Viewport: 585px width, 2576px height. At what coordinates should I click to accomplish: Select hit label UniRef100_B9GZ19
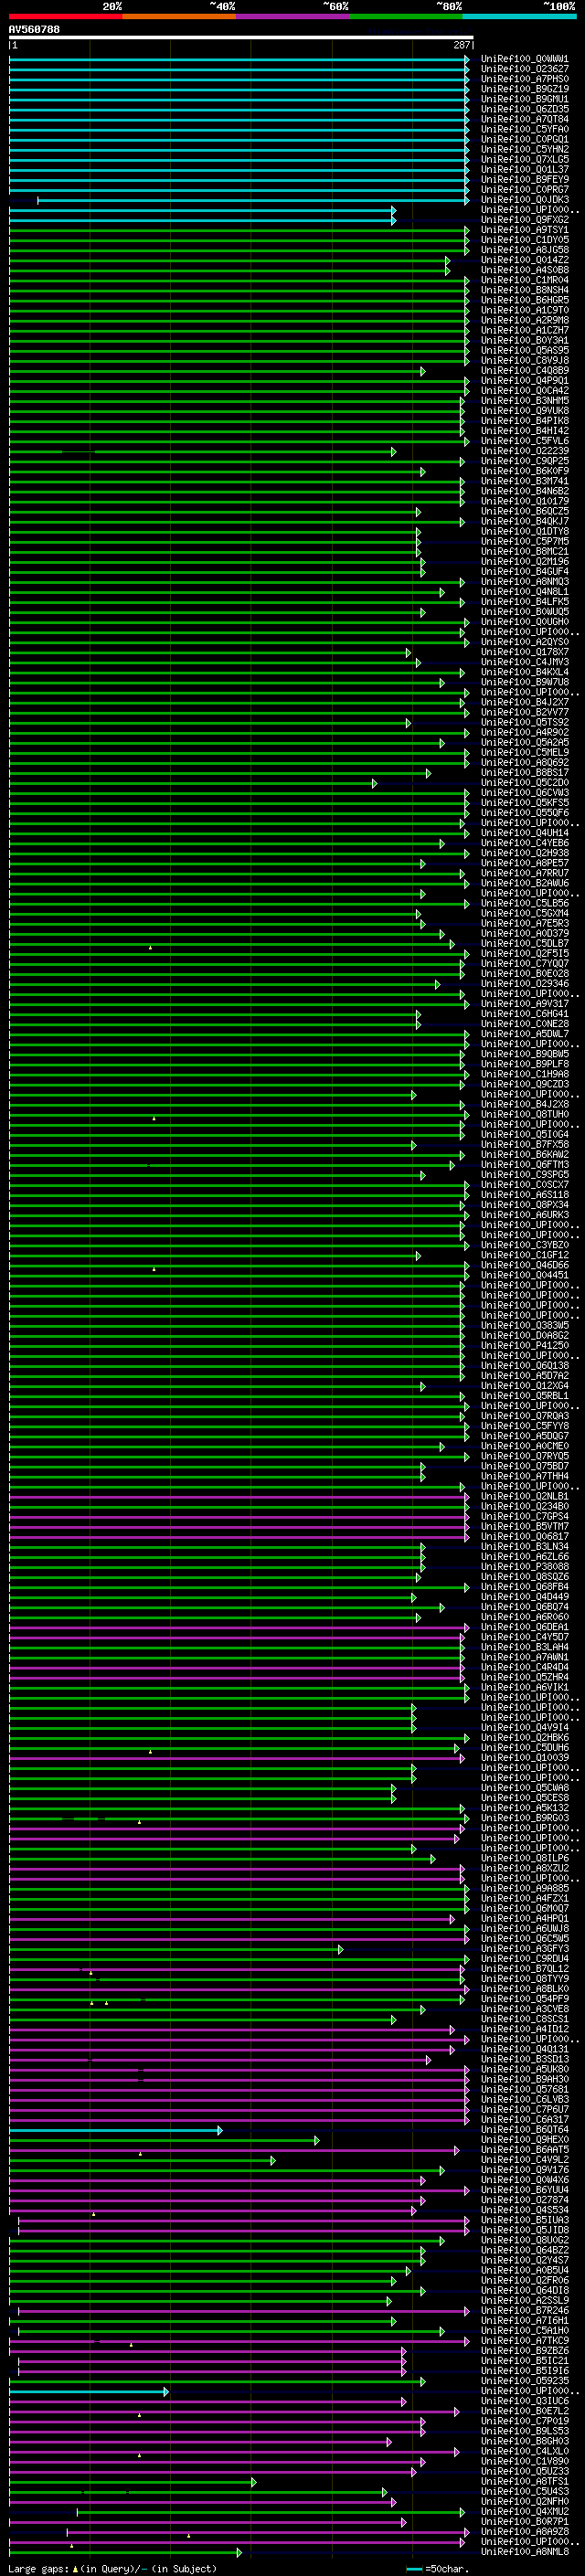click(x=524, y=89)
